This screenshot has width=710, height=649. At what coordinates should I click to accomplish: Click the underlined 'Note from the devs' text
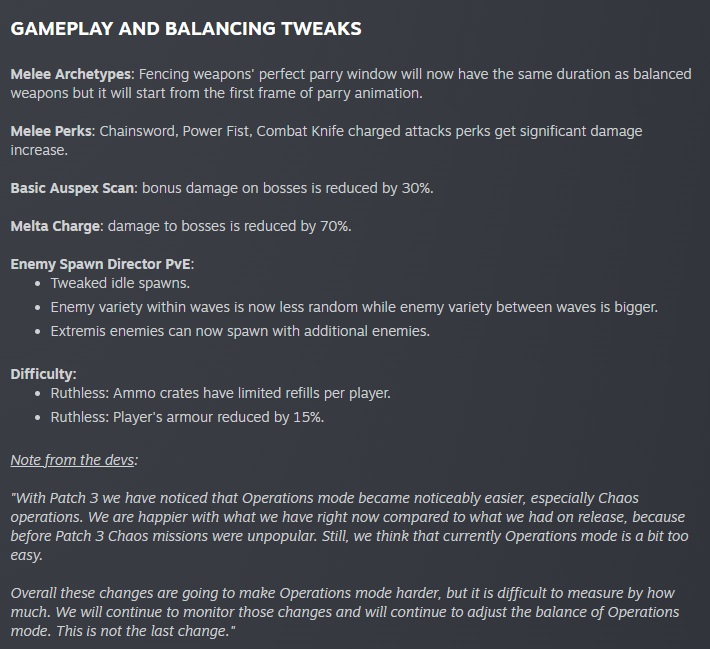(x=72, y=460)
